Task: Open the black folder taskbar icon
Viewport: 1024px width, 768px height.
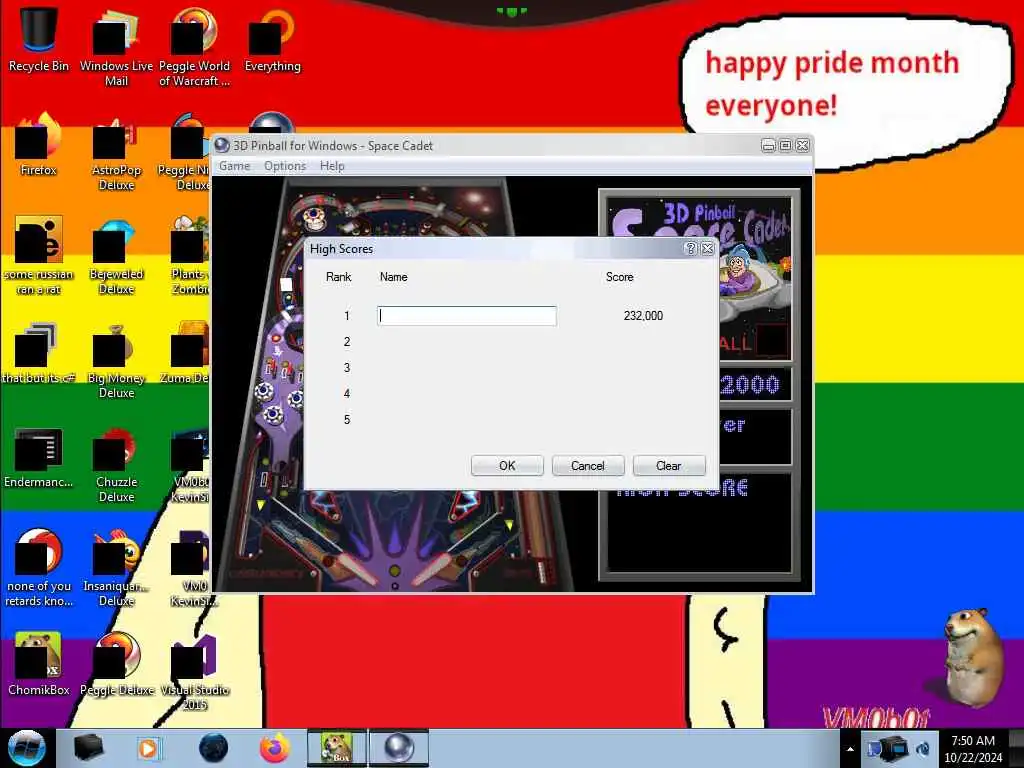Action: click(88, 748)
